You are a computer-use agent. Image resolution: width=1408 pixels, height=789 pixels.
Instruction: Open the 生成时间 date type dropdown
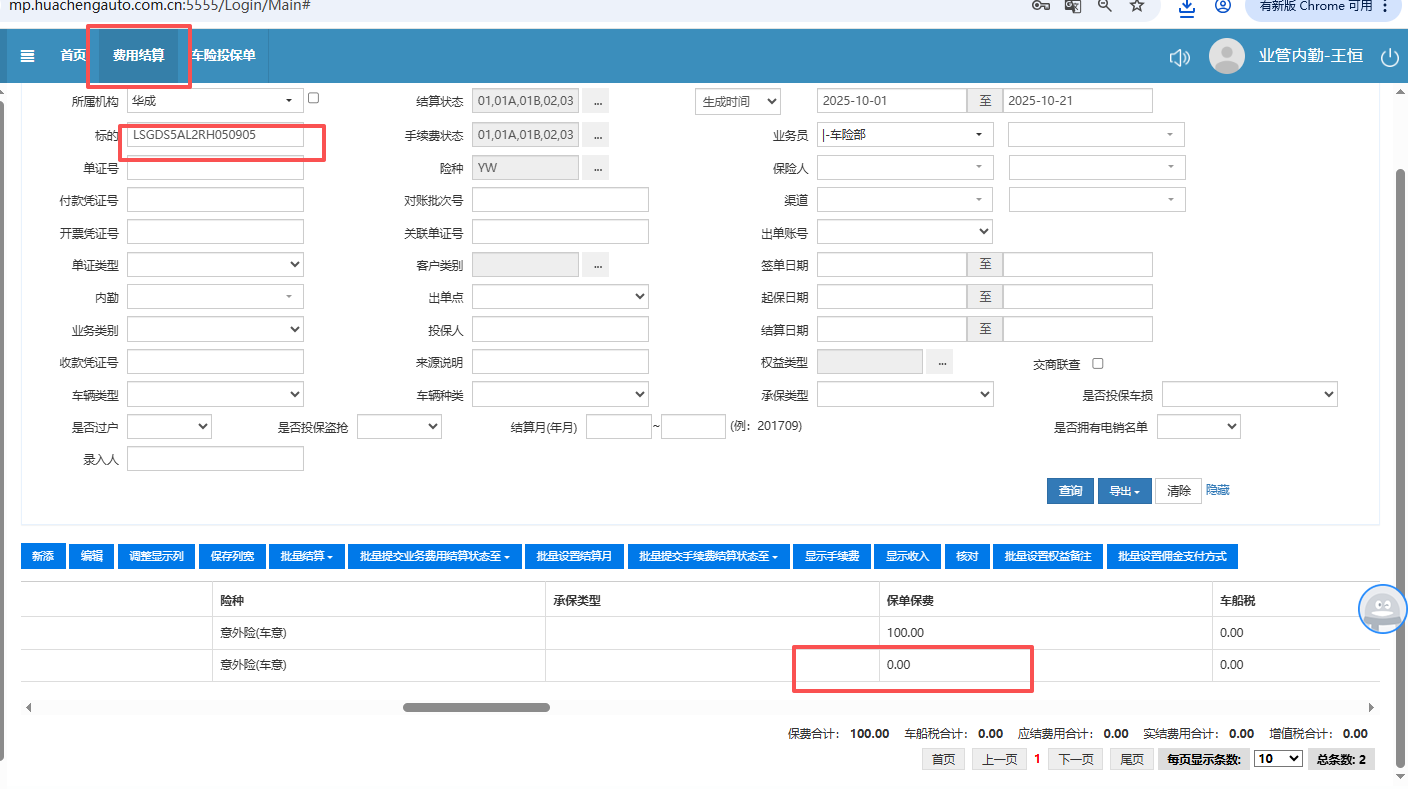click(x=737, y=101)
